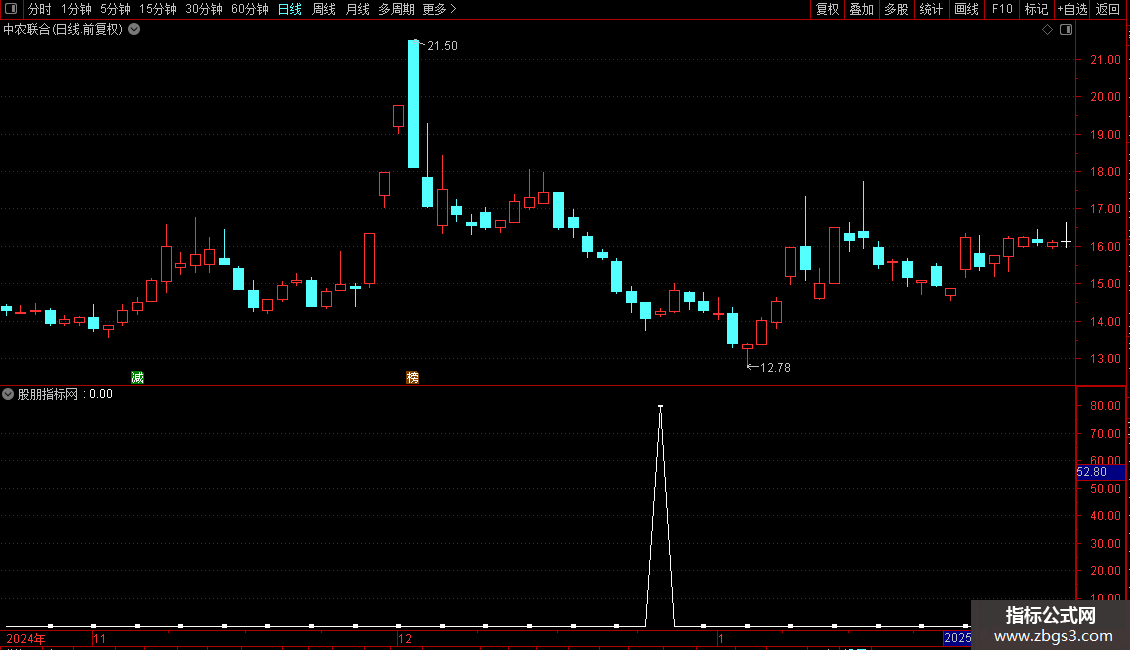Open the 多周期 multi-period view
Image resolution: width=1130 pixels, height=650 pixels.
[x=396, y=9]
